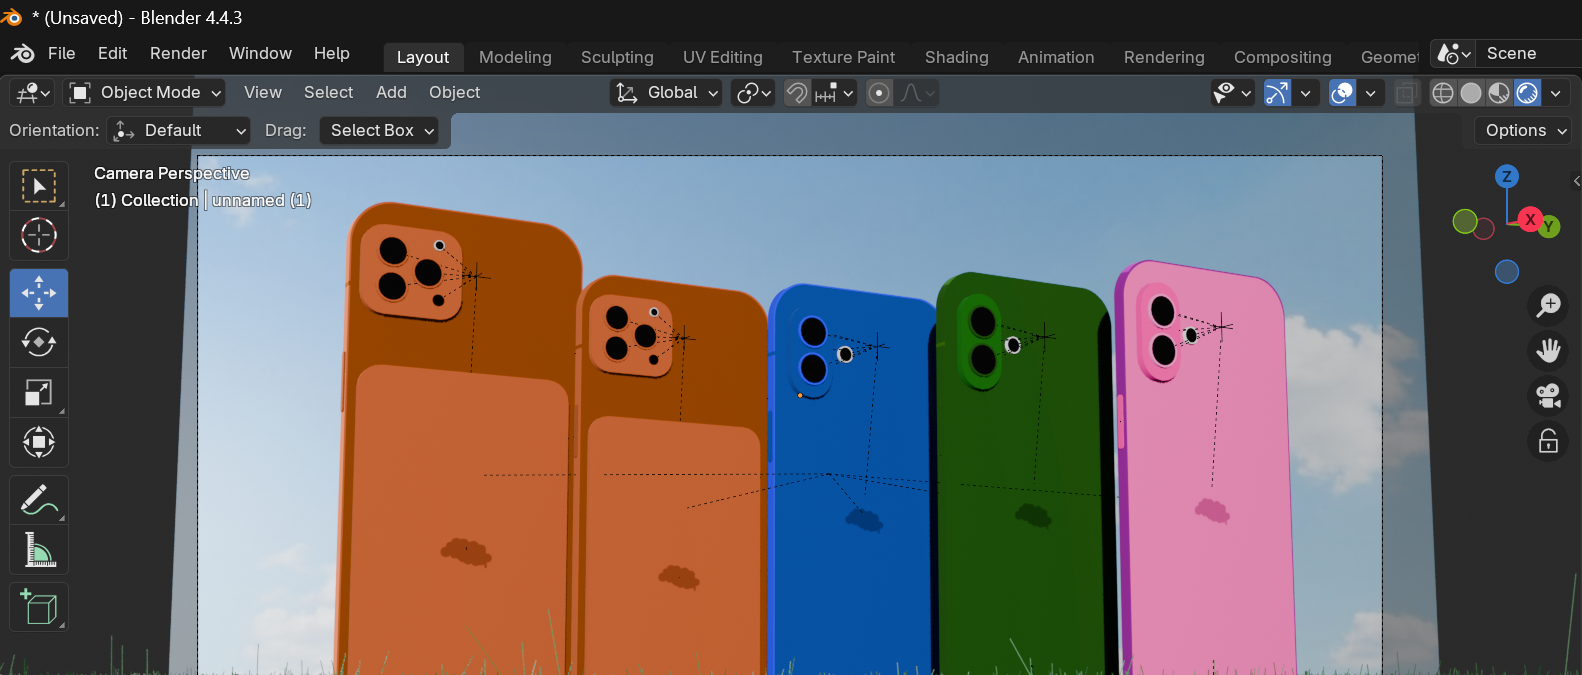Switch to the Modeling workspace tab
The width and height of the screenshot is (1582, 675).
click(x=515, y=57)
